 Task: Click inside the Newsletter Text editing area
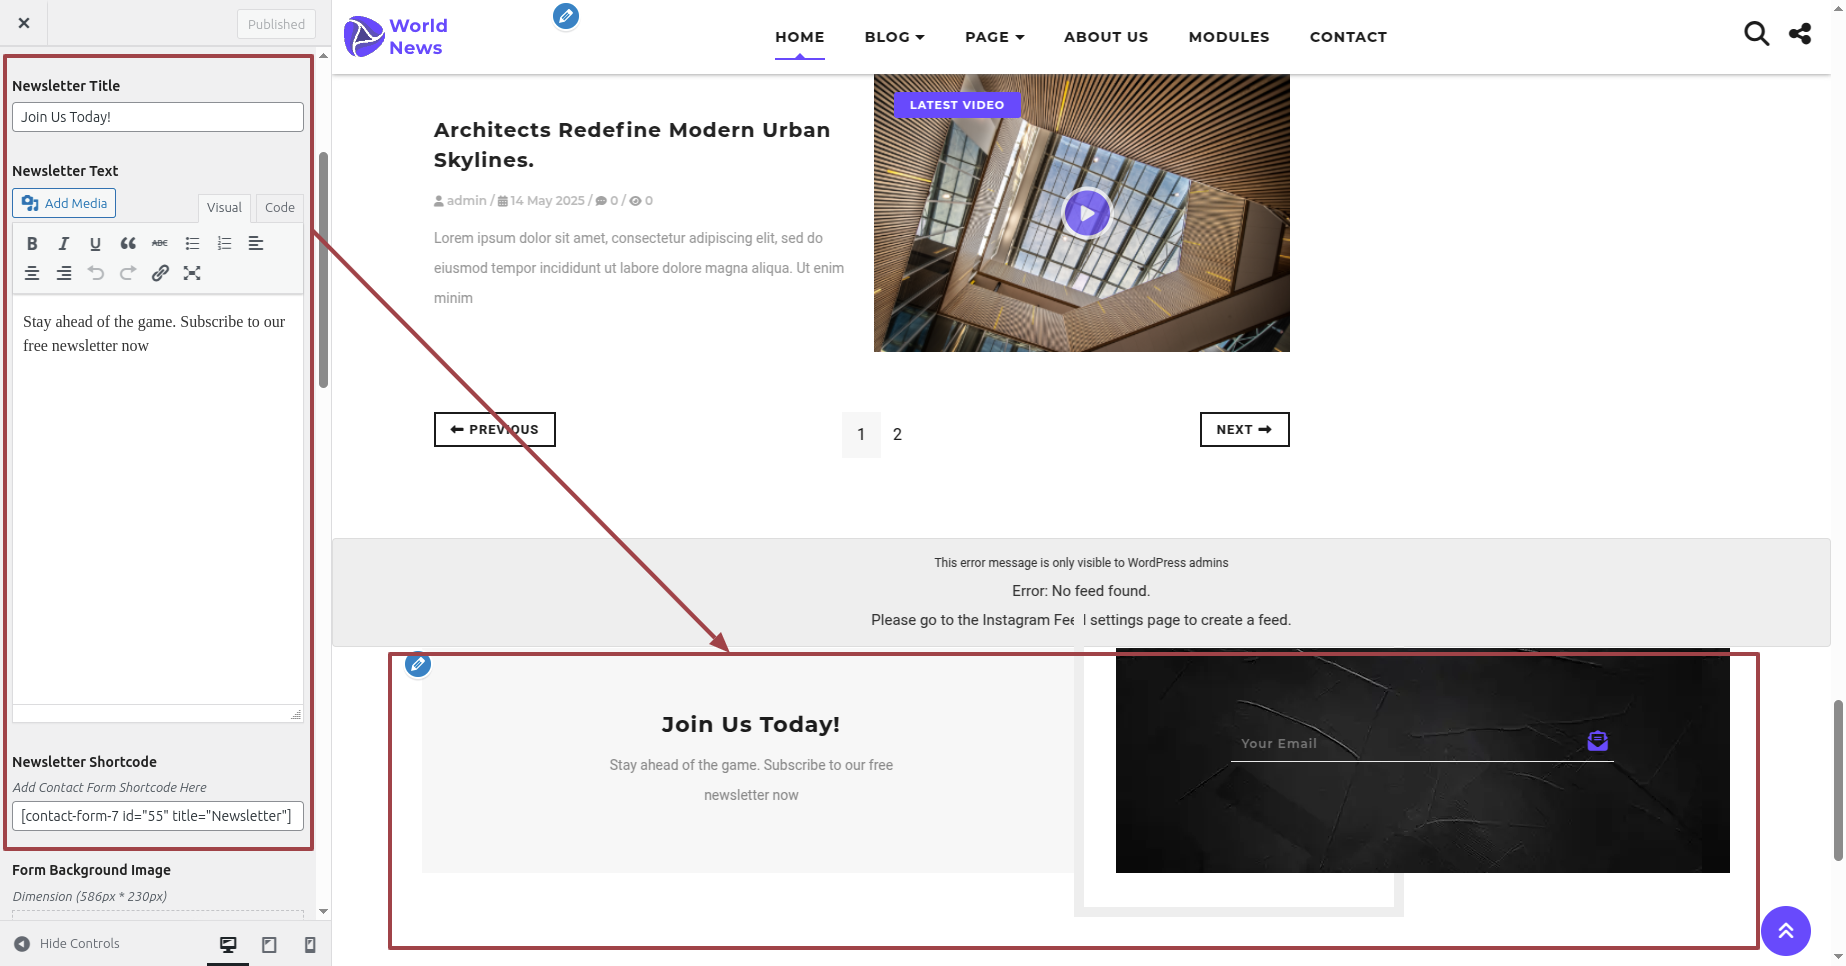158,500
